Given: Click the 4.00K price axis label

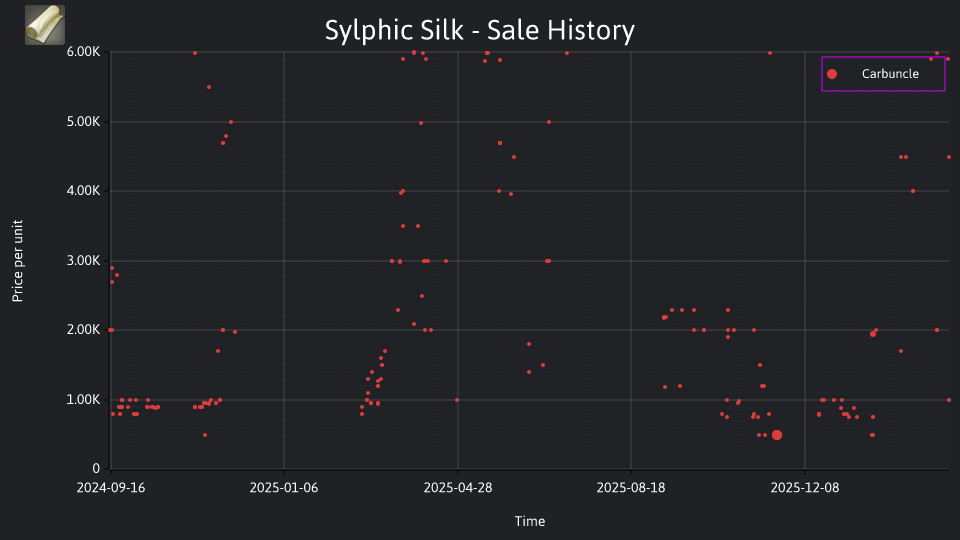Looking at the screenshot, I should click(x=83, y=191).
